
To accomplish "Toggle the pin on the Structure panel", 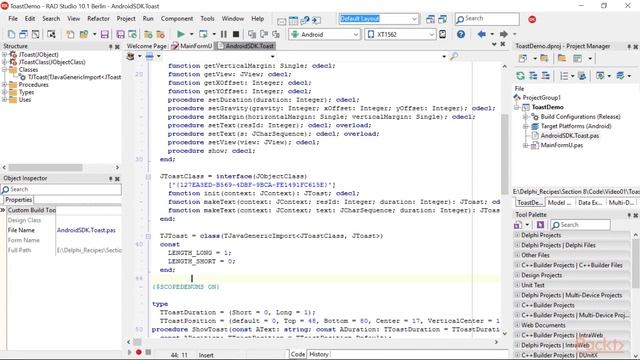I will (111, 47).
